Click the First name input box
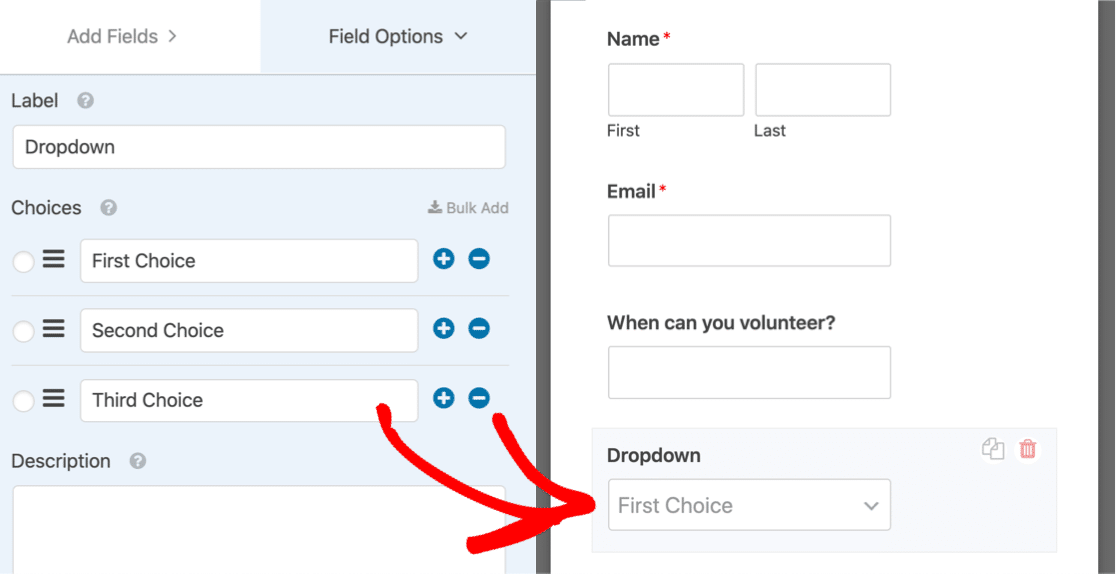This screenshot has width=1116, height=574. pos(676,90)
